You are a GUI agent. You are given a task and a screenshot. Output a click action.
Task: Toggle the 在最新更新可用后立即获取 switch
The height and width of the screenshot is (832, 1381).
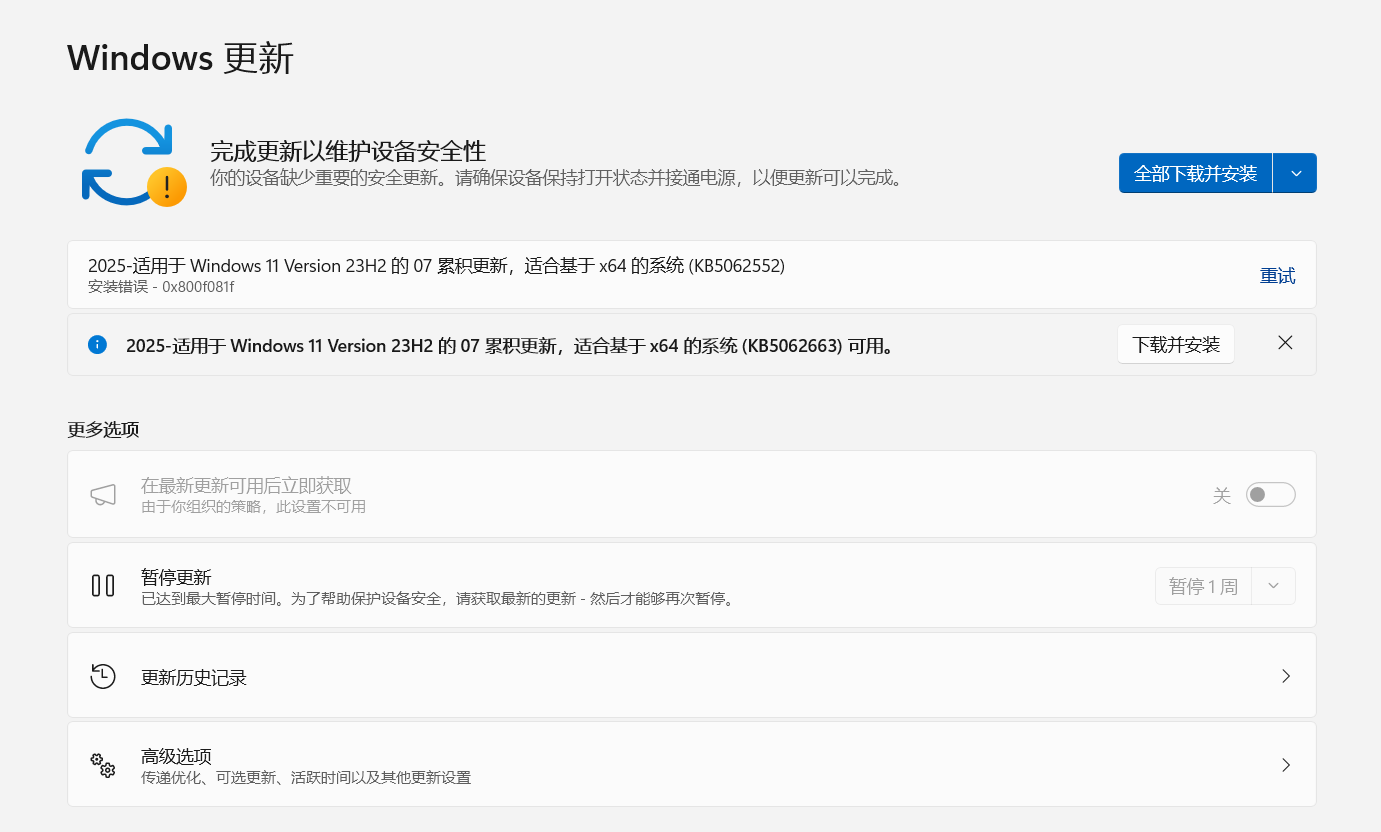(x=1270, y=495)
